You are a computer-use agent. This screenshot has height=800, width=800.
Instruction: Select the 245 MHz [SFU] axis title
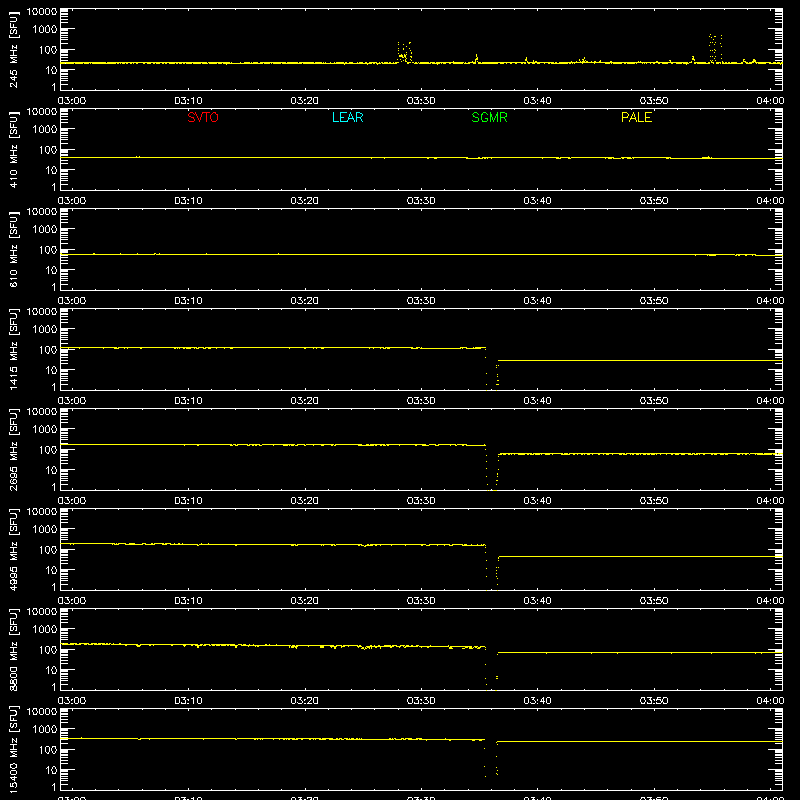click(13, 49)
